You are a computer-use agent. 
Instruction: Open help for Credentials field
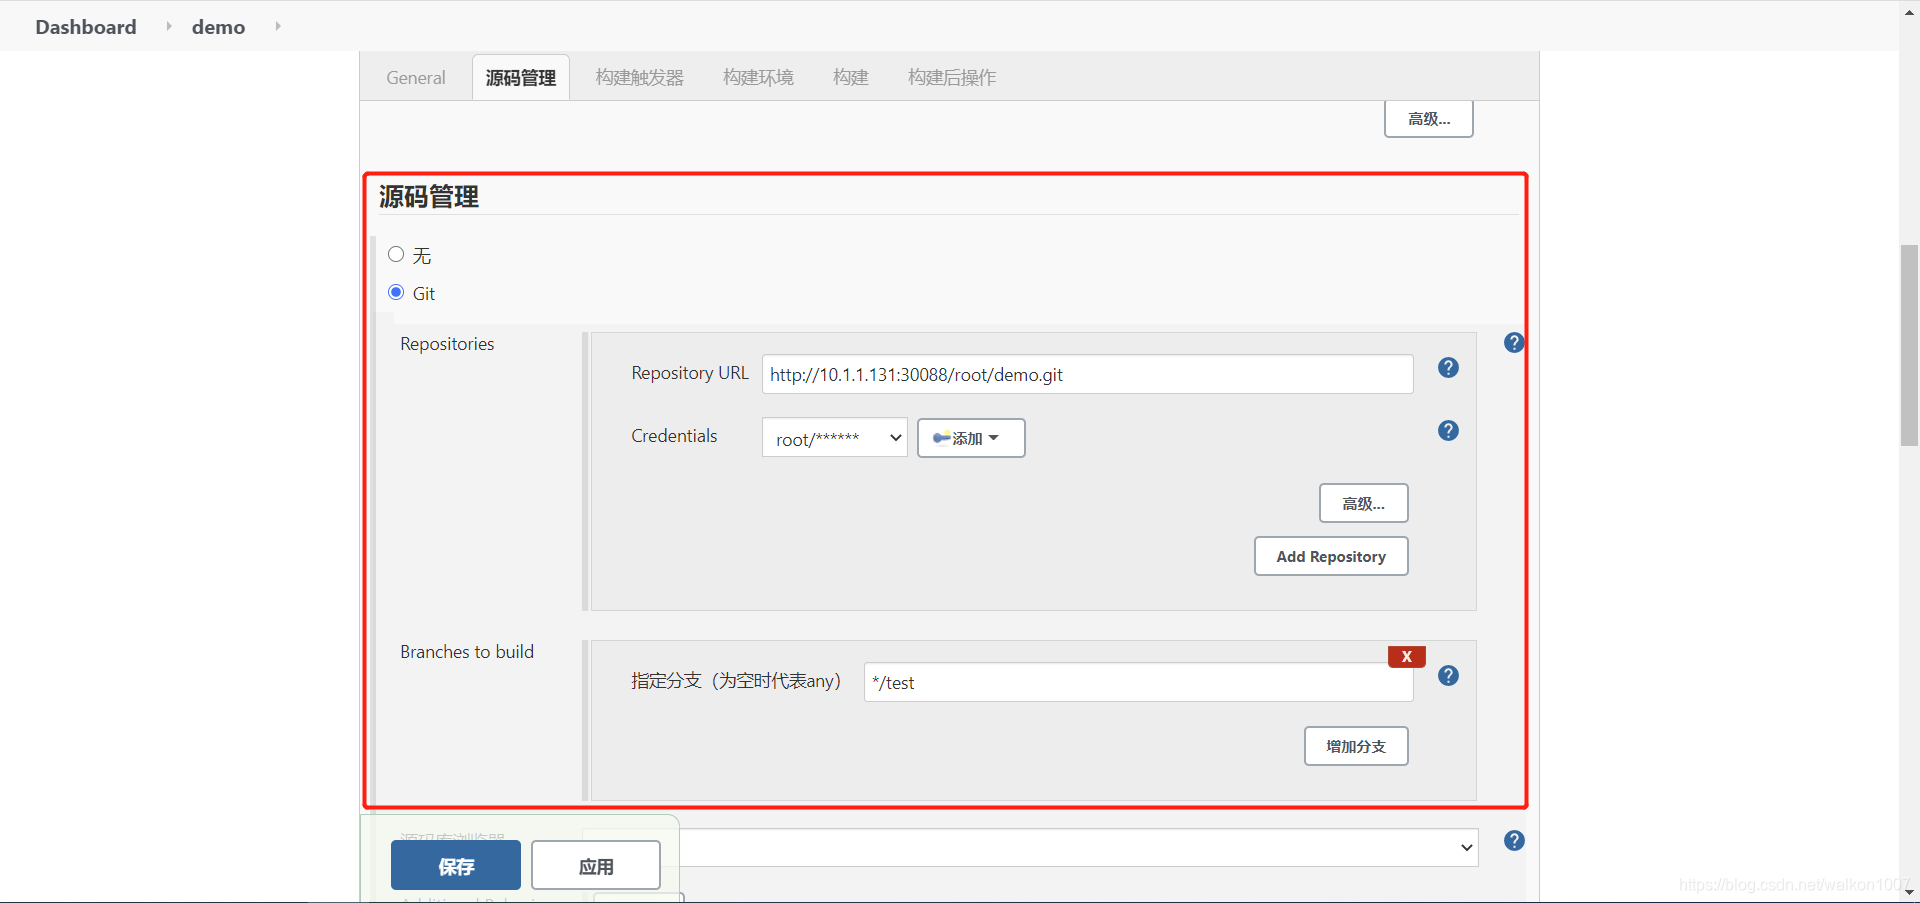[x=1448, y=431]
